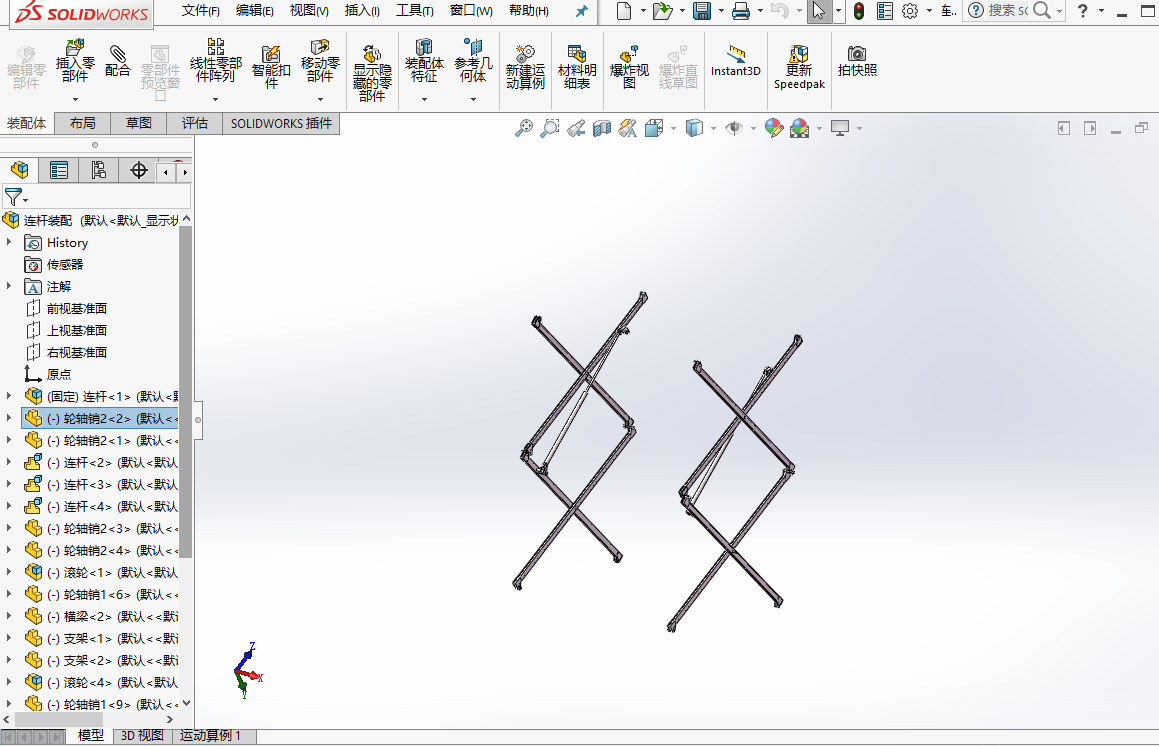This screenshot has width=1159, height=747.
Task: Click Bill of Materials (材料明细表) icon
Action: pyautogui.click(x=577, y=66)
